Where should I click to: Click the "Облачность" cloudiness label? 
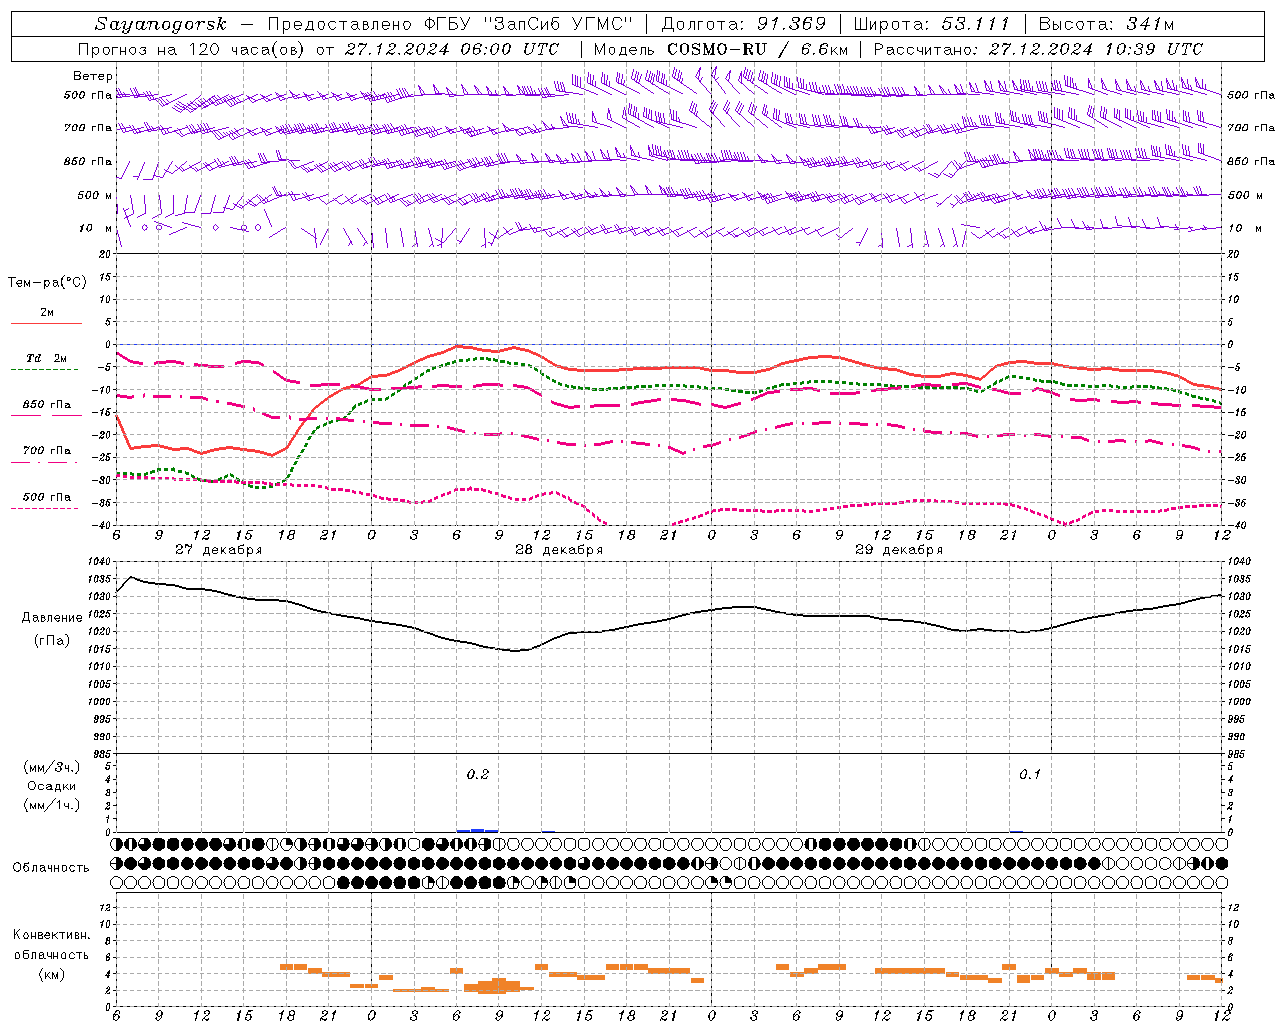click(51, 868)
